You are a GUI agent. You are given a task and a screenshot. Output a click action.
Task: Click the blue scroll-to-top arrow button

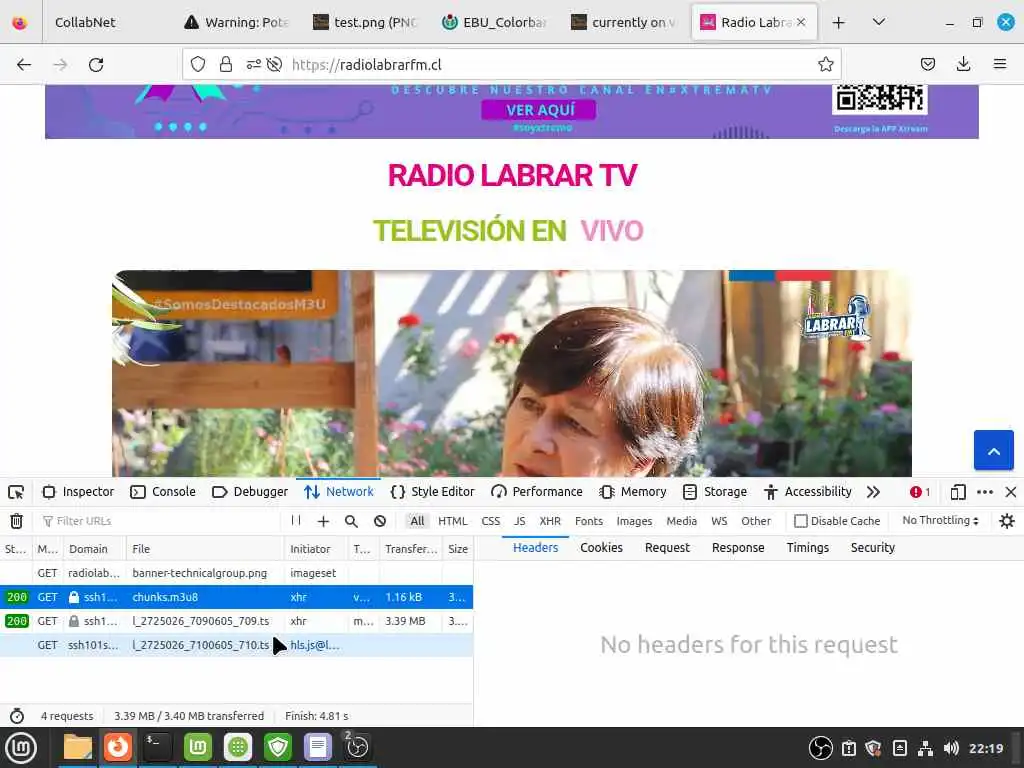(993, 451)
